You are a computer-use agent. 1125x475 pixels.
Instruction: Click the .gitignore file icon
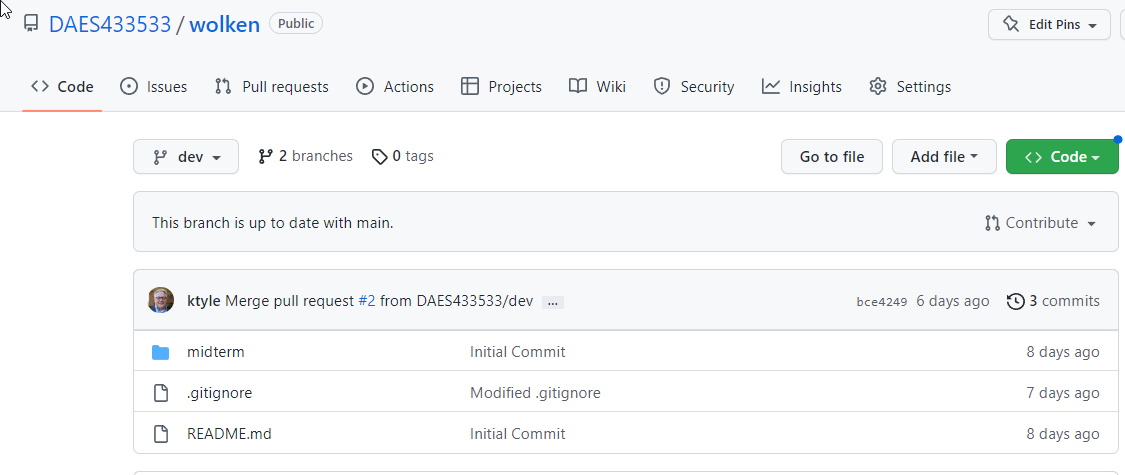pos(161,392)
